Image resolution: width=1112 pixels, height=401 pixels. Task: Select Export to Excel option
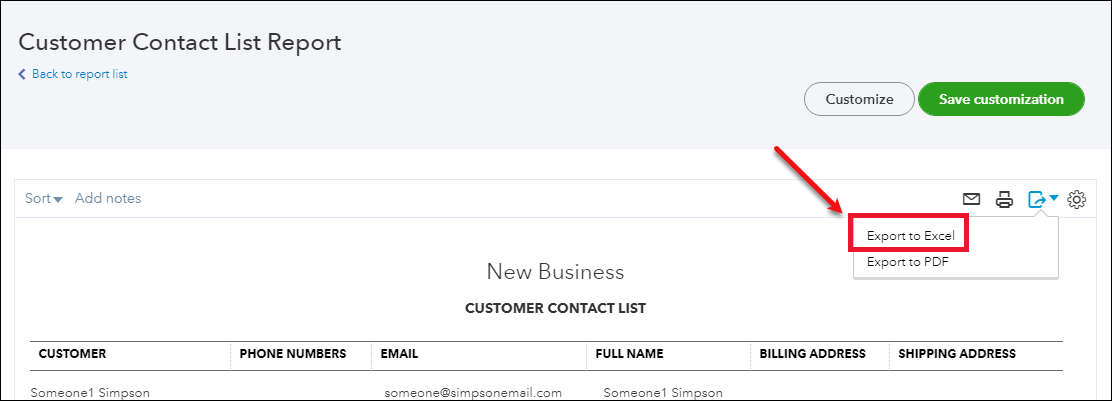pyautogui.click(x=911, y=237)
